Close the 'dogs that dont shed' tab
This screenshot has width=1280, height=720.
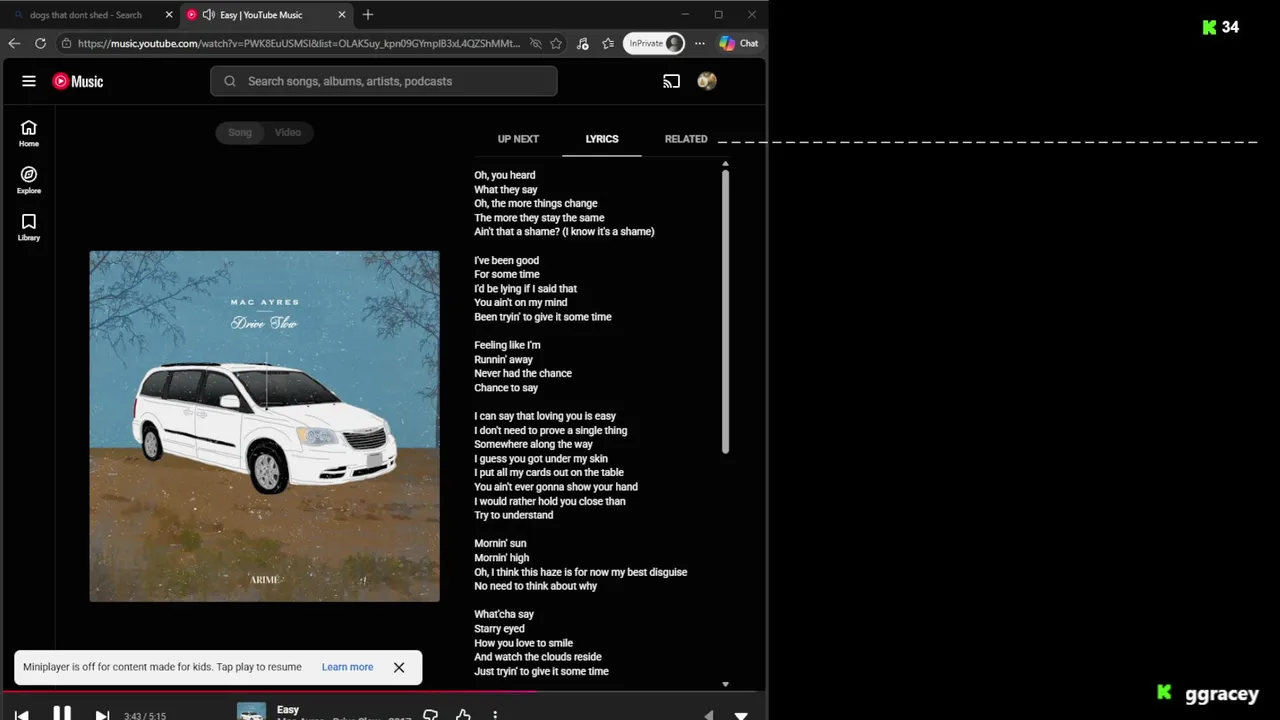pos(167,15)
